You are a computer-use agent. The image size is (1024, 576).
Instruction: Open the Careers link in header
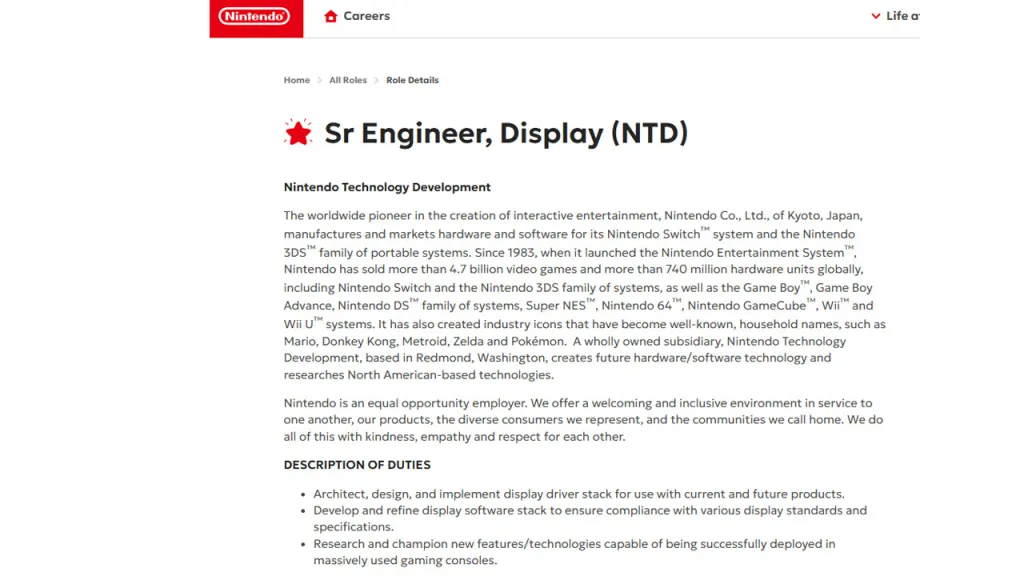tap(366, 16)
